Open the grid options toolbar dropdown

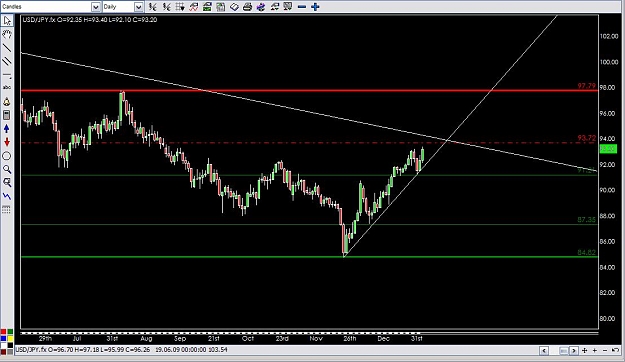pos(180,7)
